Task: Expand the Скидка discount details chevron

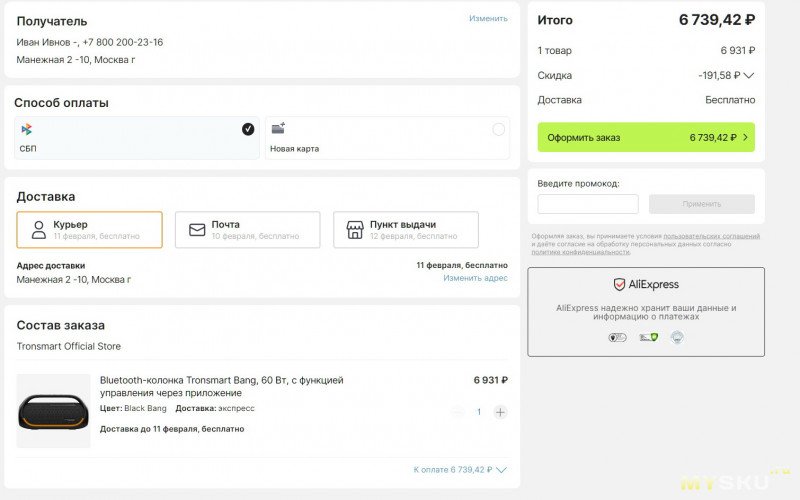Action: tap(748, 75)
